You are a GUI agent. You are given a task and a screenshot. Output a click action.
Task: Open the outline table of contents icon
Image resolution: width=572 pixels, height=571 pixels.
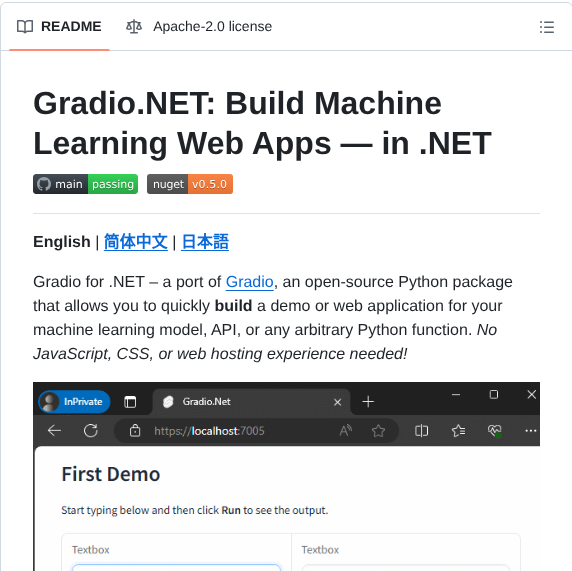(x=546, y=27)
